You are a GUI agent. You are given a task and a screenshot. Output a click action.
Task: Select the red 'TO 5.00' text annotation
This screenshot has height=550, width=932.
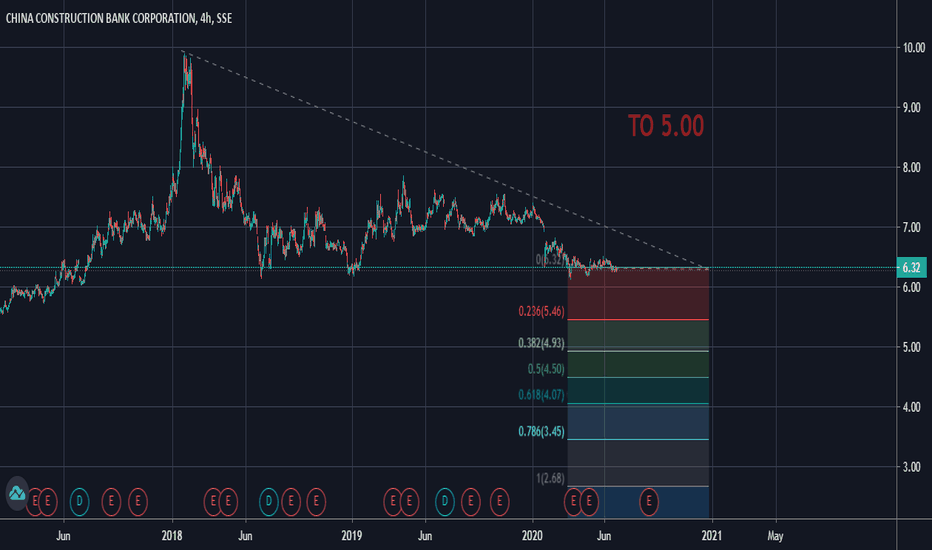tap(666, 126)
